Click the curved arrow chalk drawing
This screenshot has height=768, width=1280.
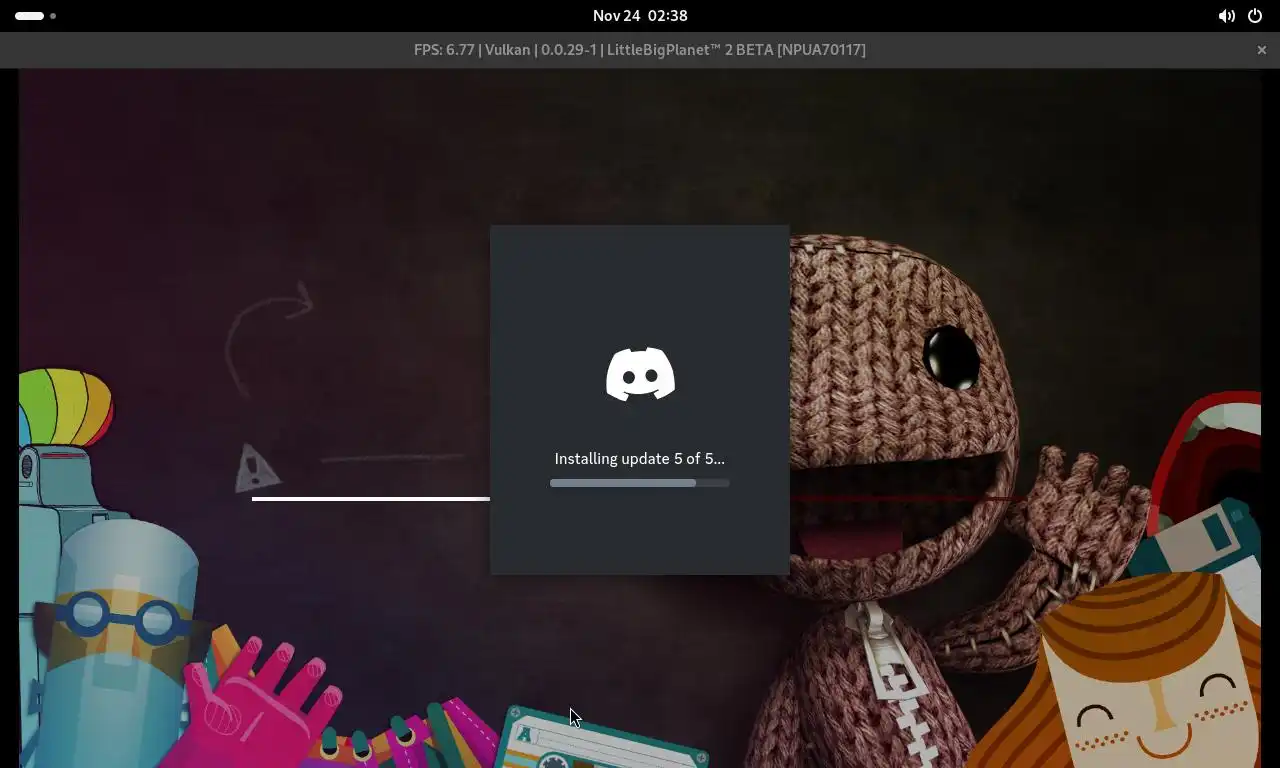pyautogui.click(x=268, y=338)
